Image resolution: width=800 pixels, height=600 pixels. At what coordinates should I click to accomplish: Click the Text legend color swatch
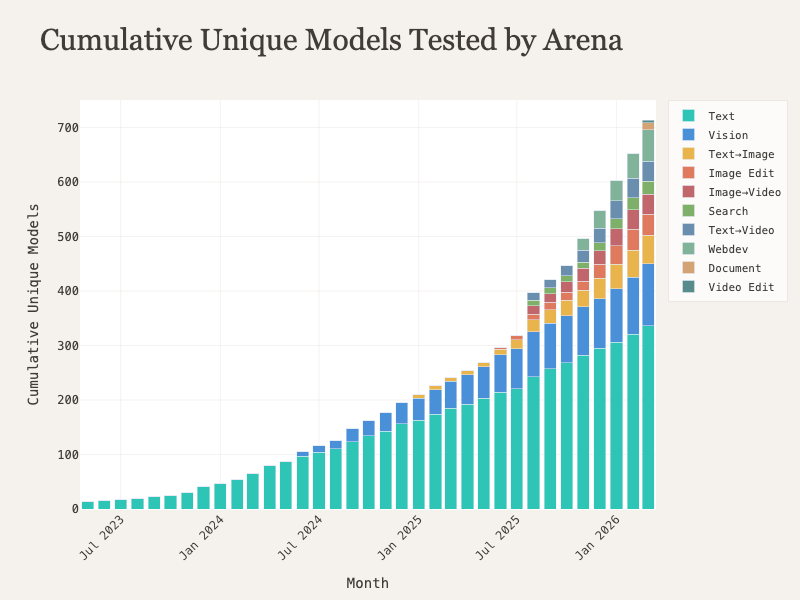688,116
